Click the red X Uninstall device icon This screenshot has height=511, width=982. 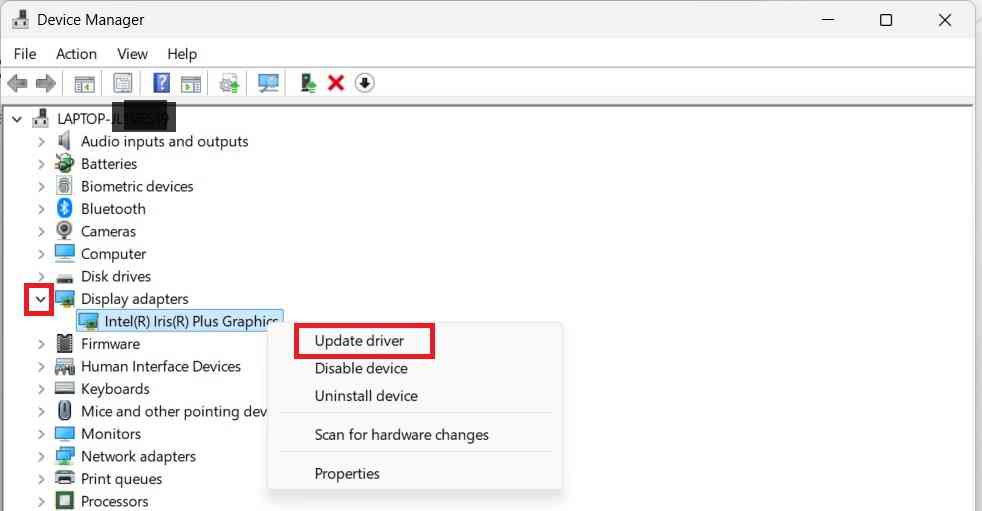click(336, 83)
